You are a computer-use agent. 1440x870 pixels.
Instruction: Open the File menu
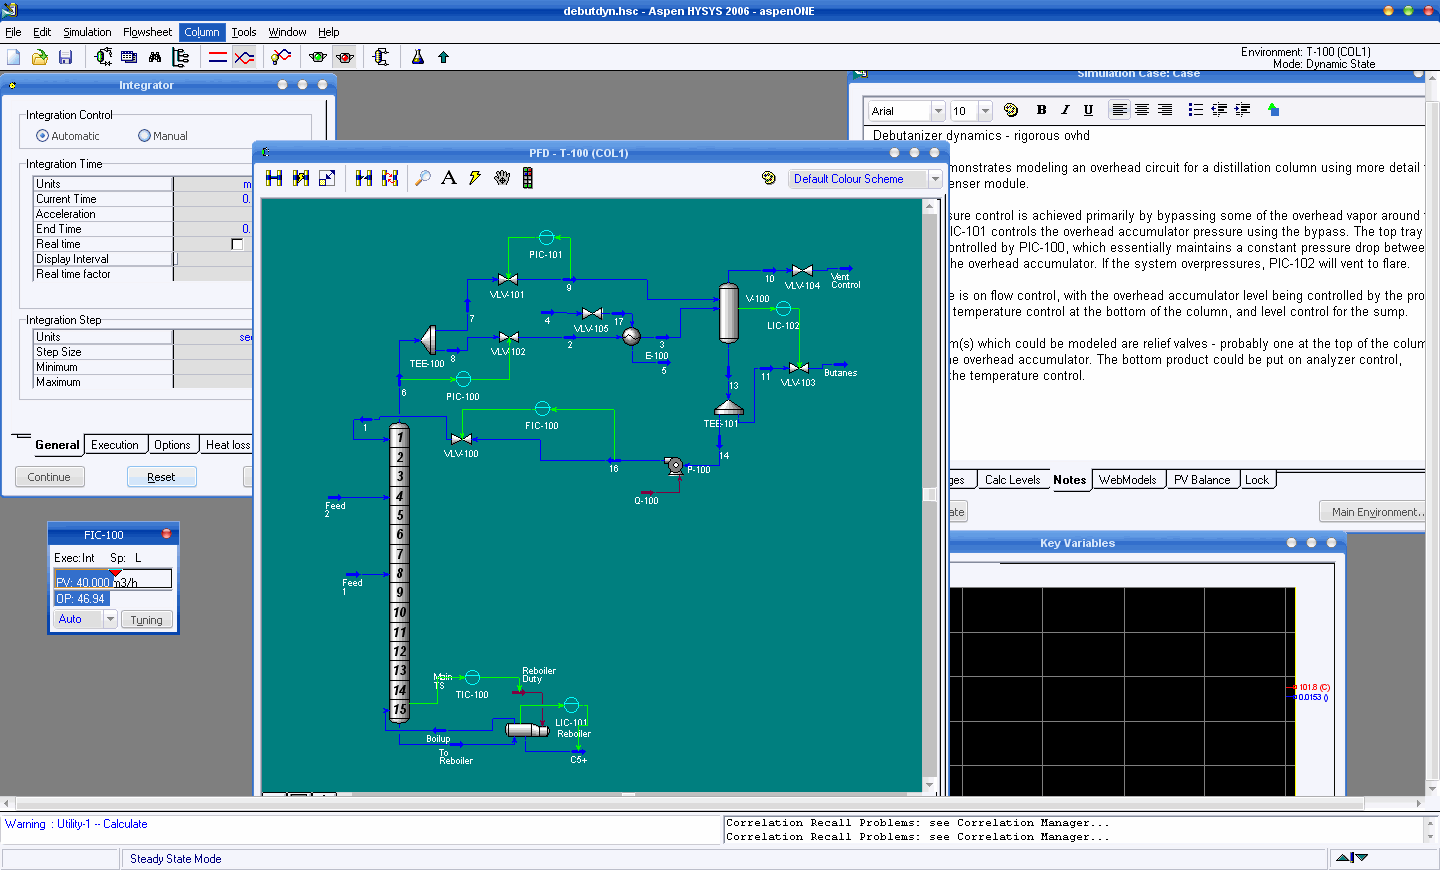pos(13,32)
